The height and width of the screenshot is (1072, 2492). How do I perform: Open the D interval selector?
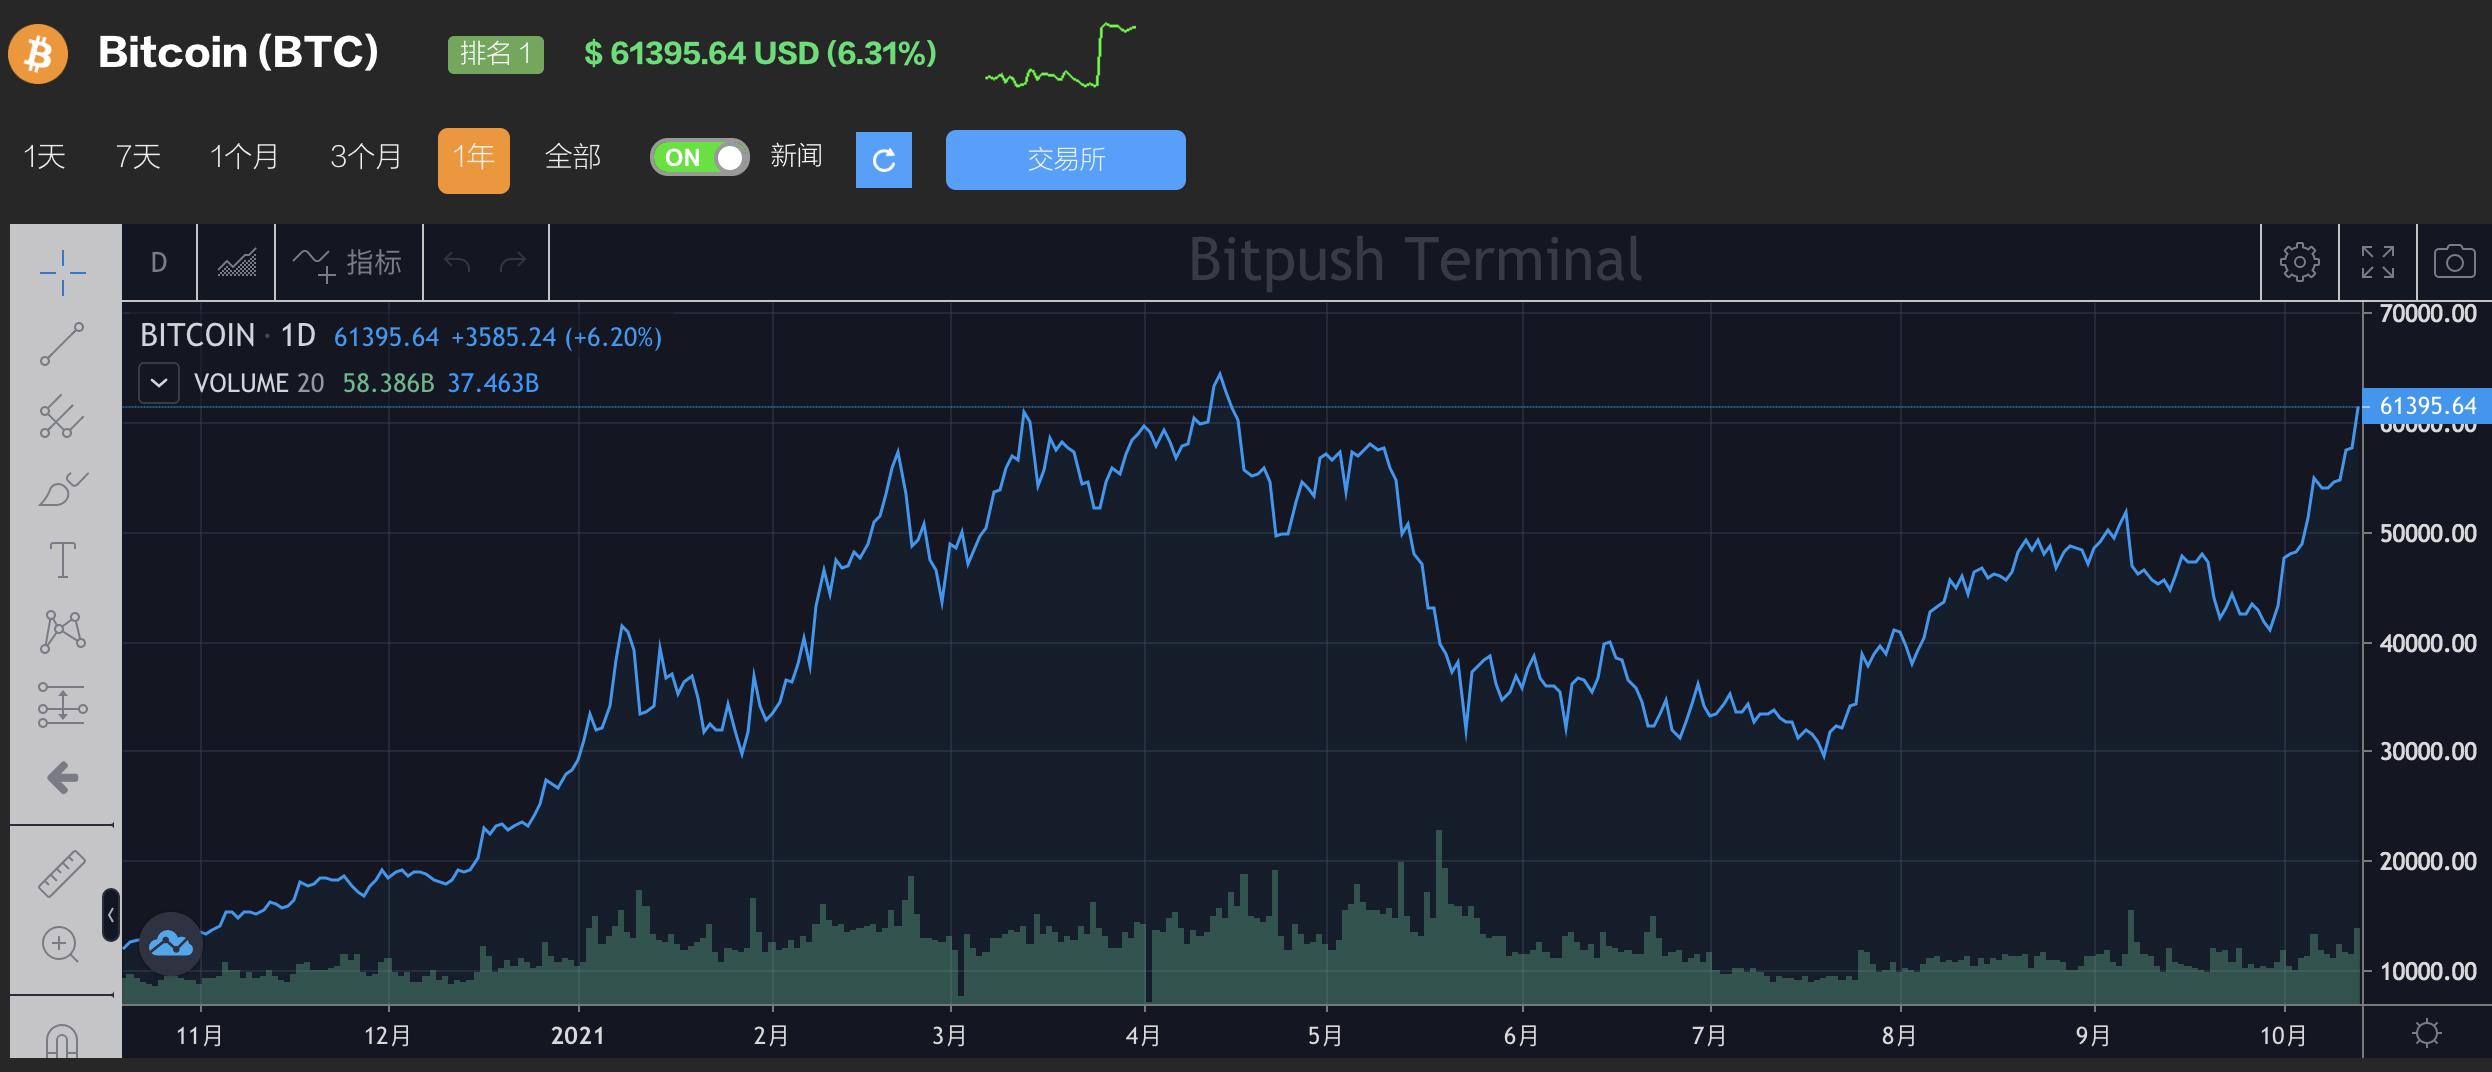pyautogui.click(x=158, y=261)
